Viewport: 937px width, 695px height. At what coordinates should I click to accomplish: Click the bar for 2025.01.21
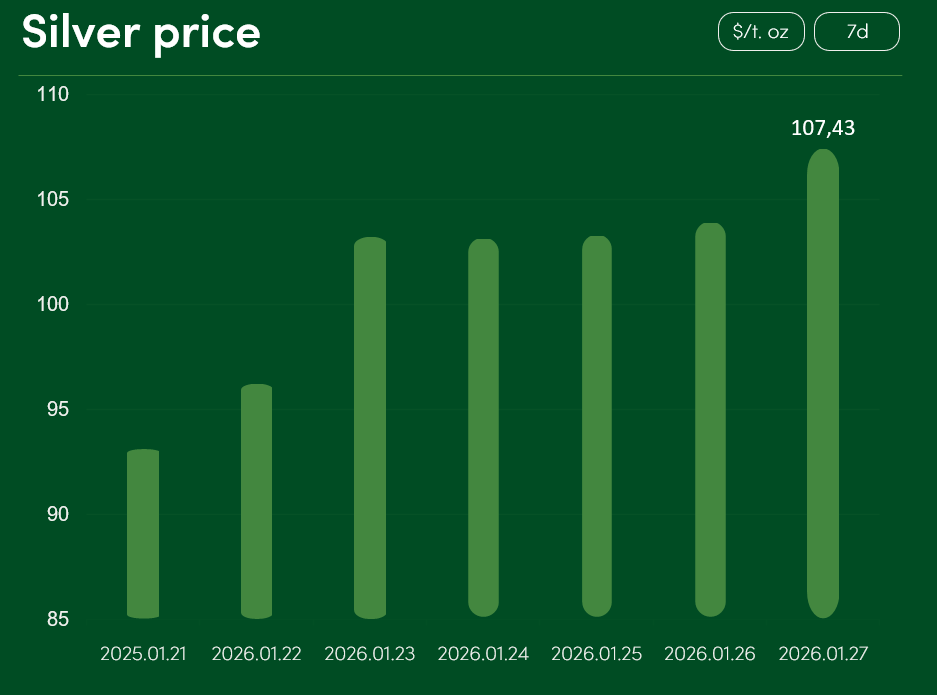144,534
